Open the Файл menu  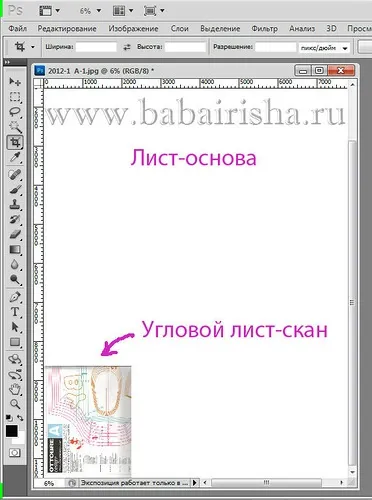(x=17, y=29)
